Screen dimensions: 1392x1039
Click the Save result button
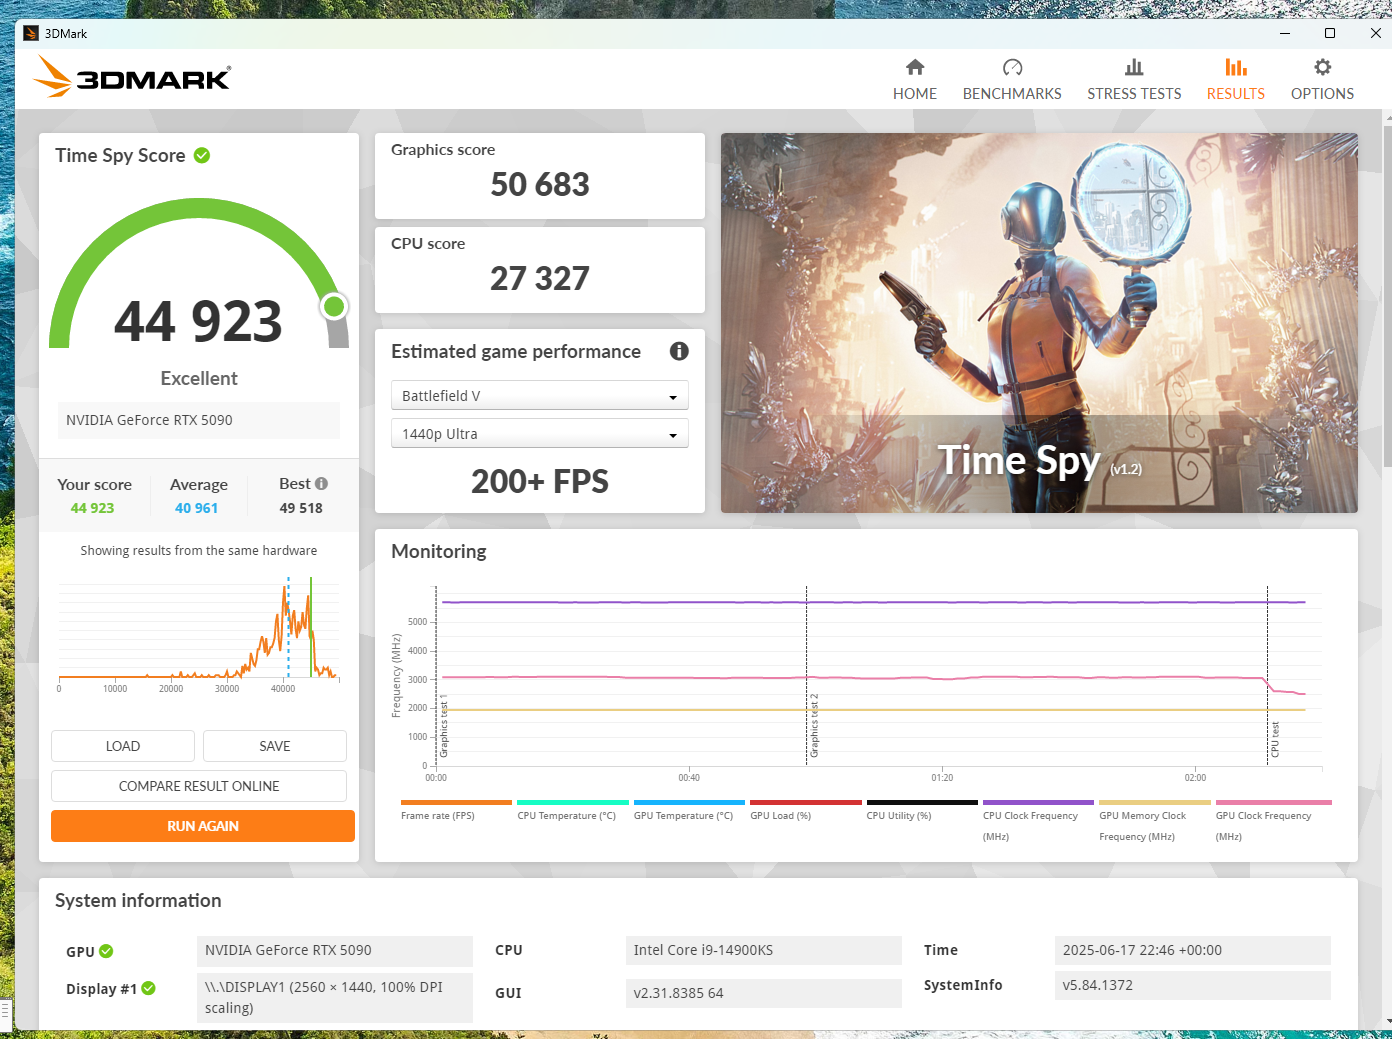point(275,746)
